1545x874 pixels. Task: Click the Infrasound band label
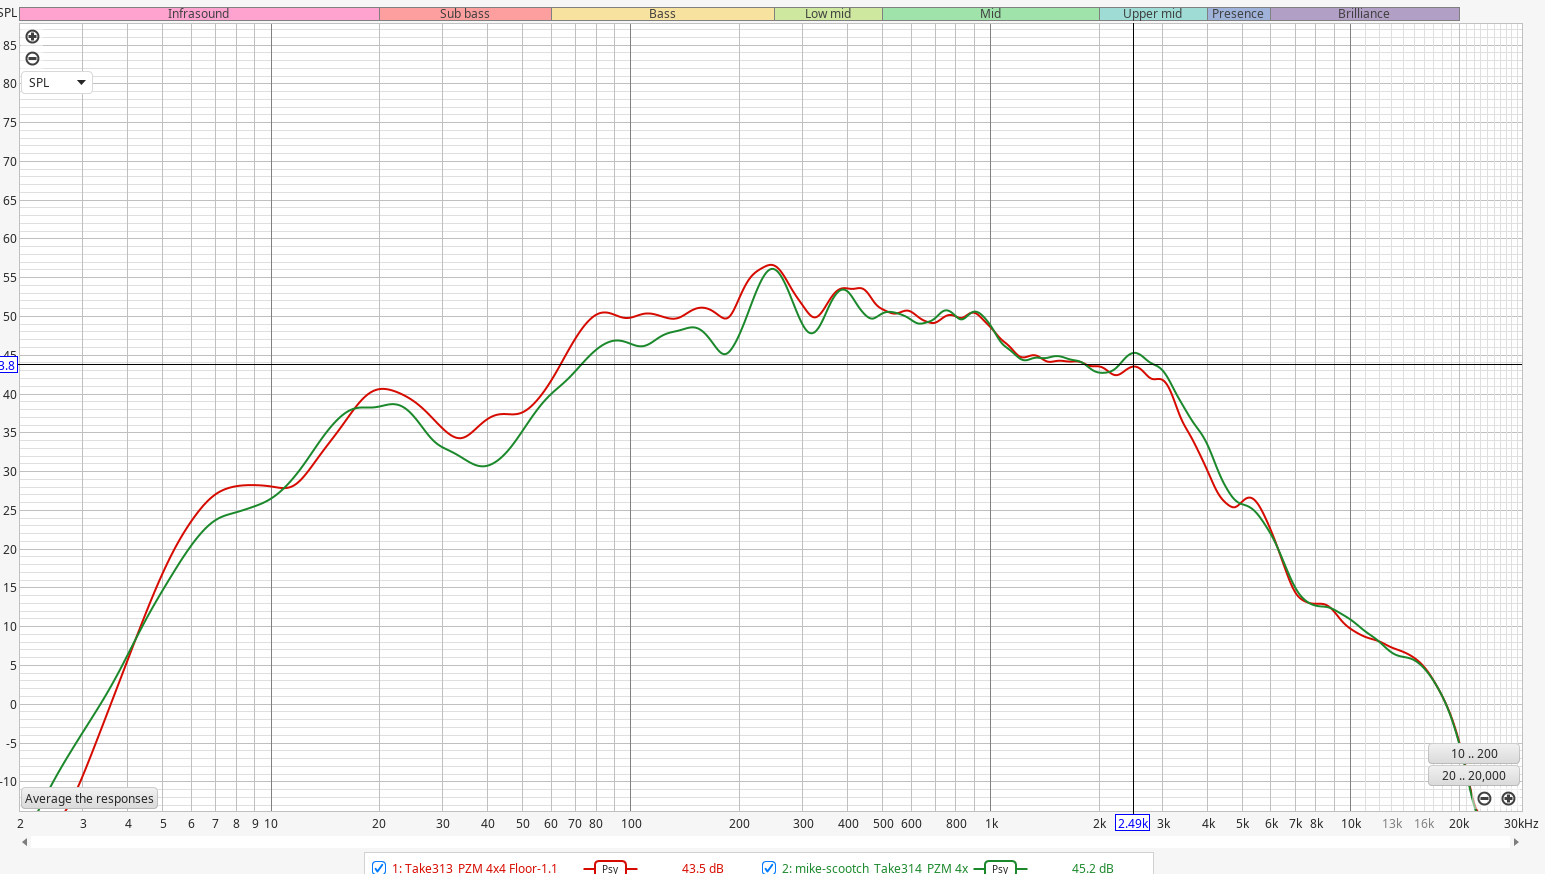[x=198, y=14]
